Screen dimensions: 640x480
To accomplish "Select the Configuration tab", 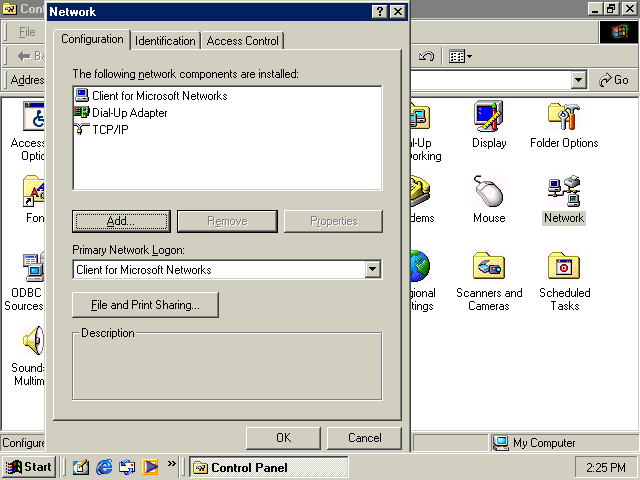I will coord(92,39).
